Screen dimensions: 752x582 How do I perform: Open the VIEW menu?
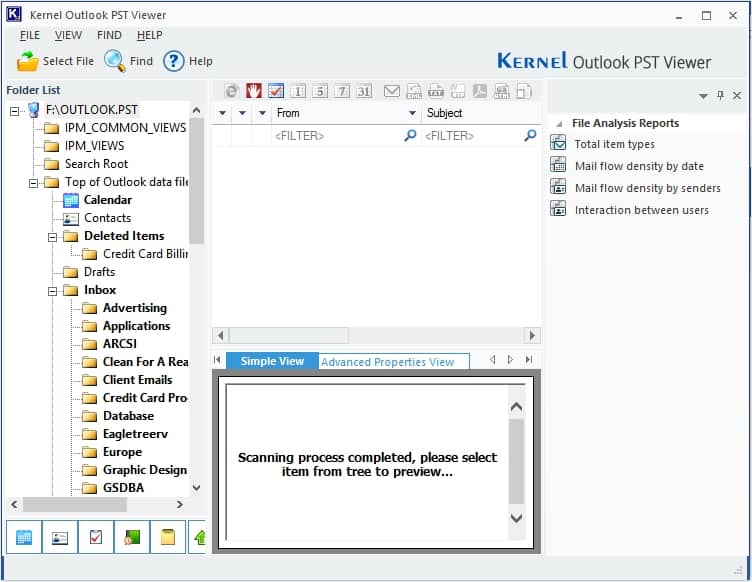[x=68, y=35]
